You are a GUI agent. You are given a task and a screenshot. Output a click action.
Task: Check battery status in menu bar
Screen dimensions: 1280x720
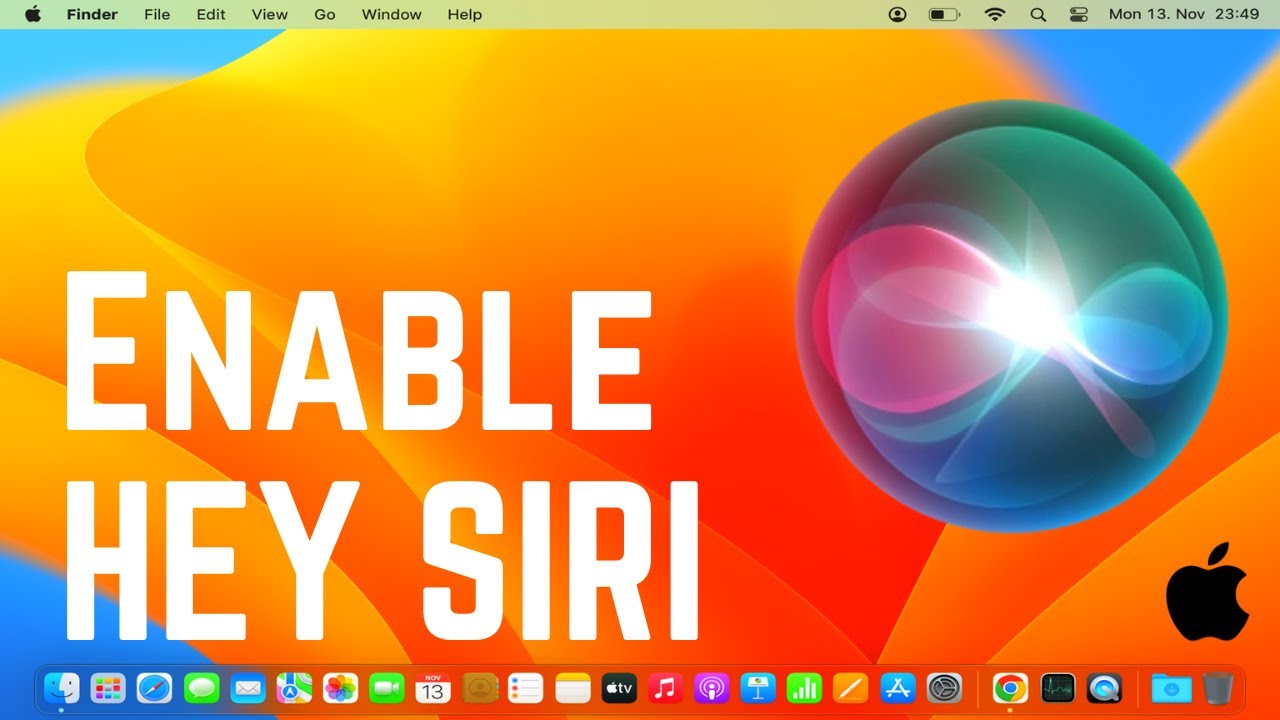[x=943, y=14]
